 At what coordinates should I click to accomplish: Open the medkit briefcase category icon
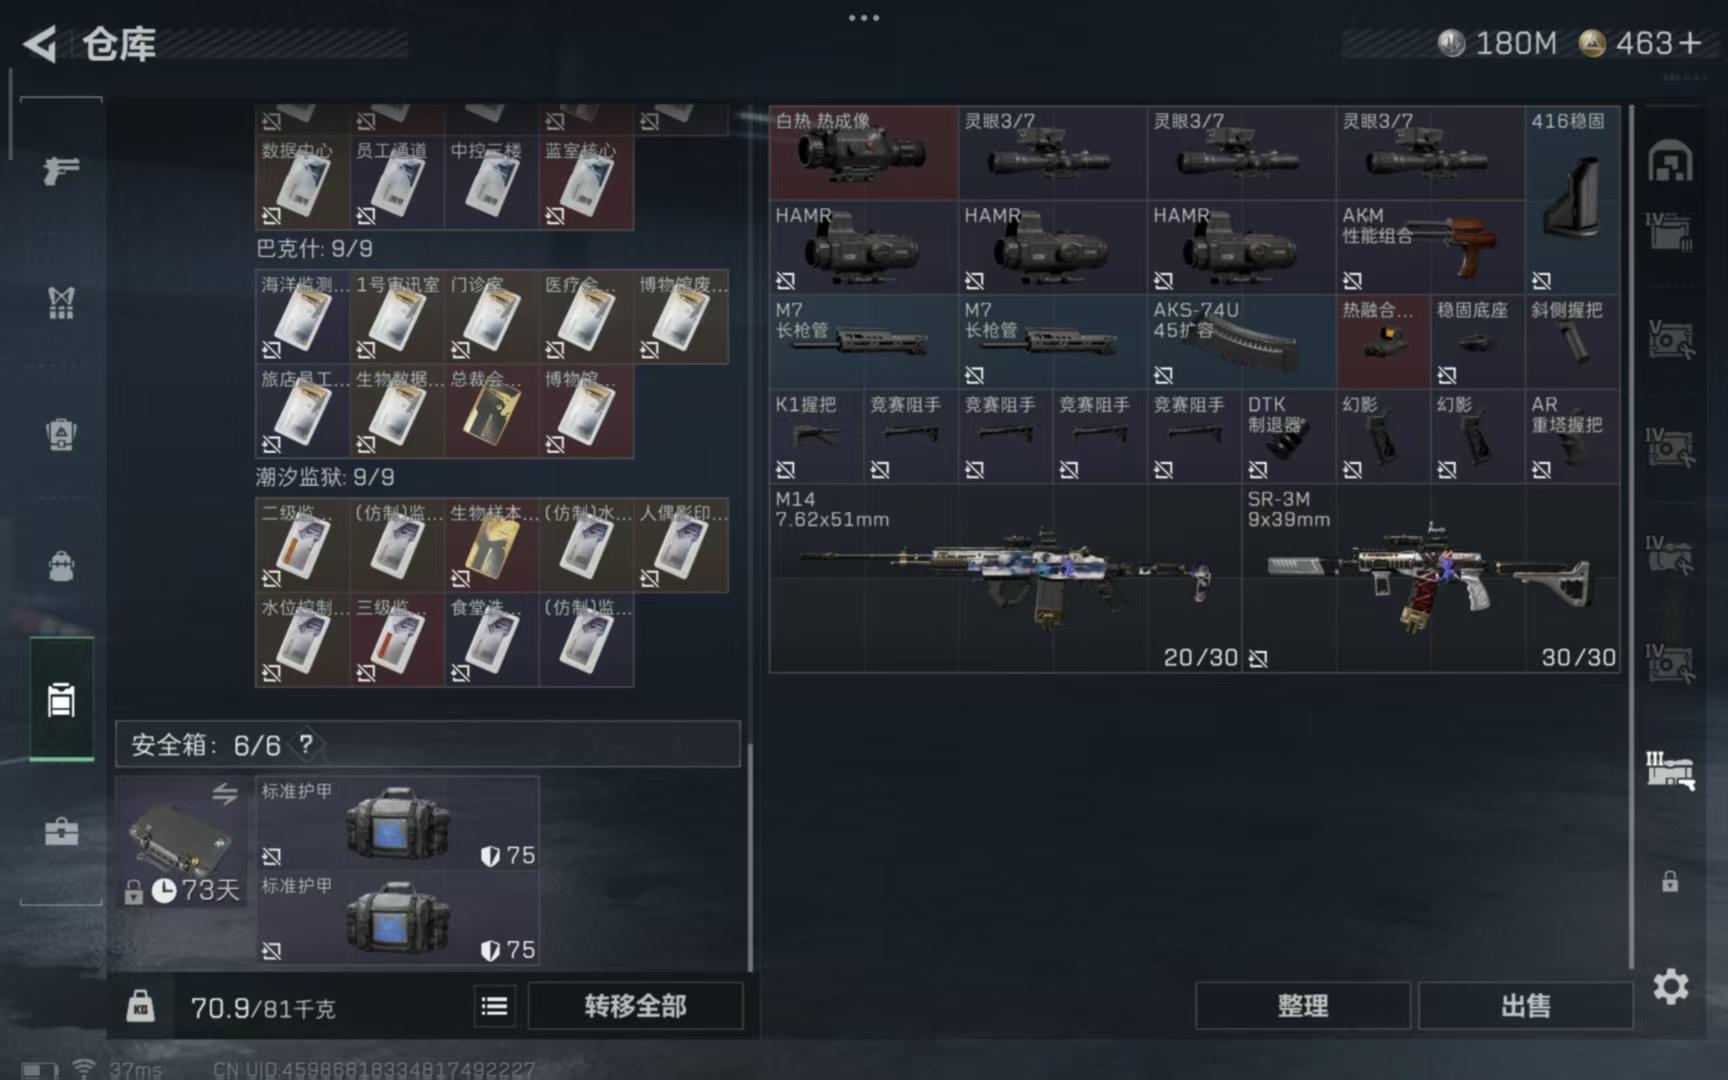(x=61, y=831)
